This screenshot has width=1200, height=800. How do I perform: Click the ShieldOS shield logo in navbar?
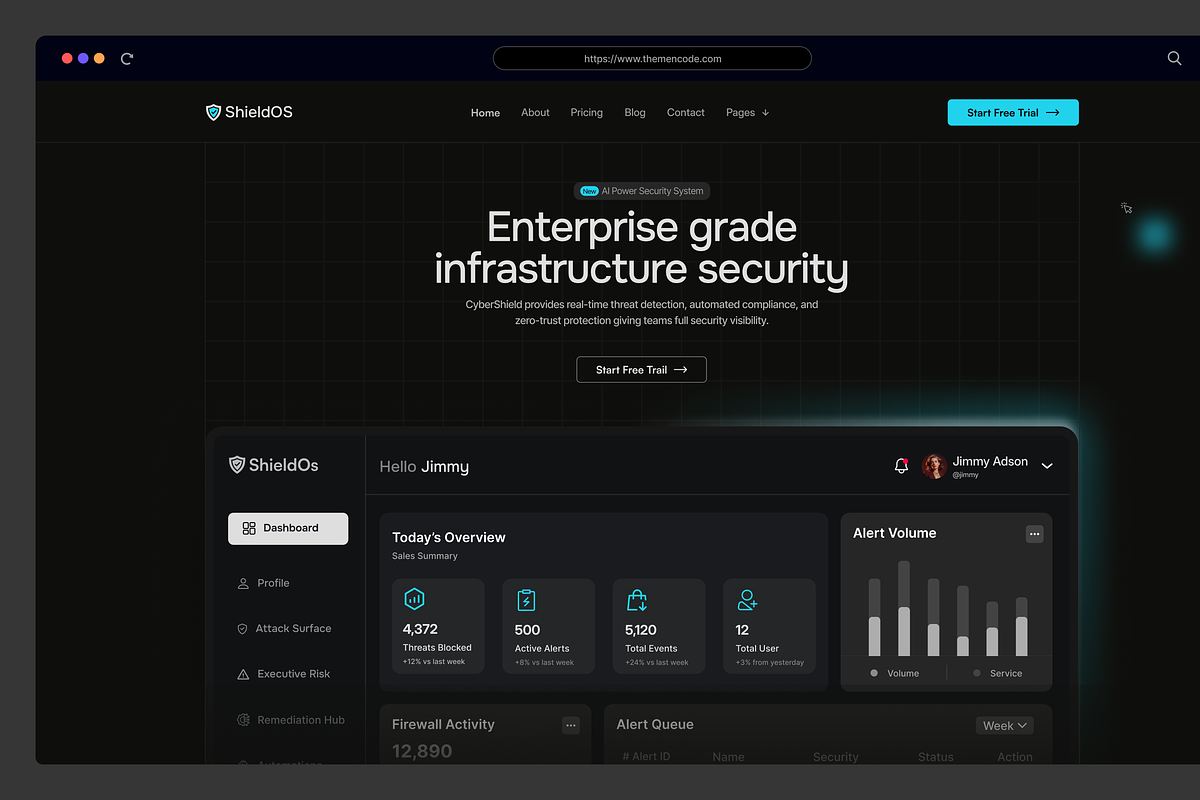[x=213, y=113]
